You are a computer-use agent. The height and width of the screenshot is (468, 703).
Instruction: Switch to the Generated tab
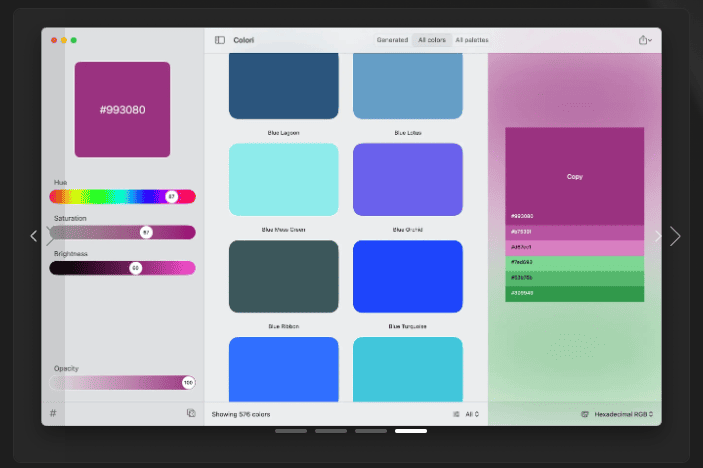pyautogui.click(x=392, y=40)
